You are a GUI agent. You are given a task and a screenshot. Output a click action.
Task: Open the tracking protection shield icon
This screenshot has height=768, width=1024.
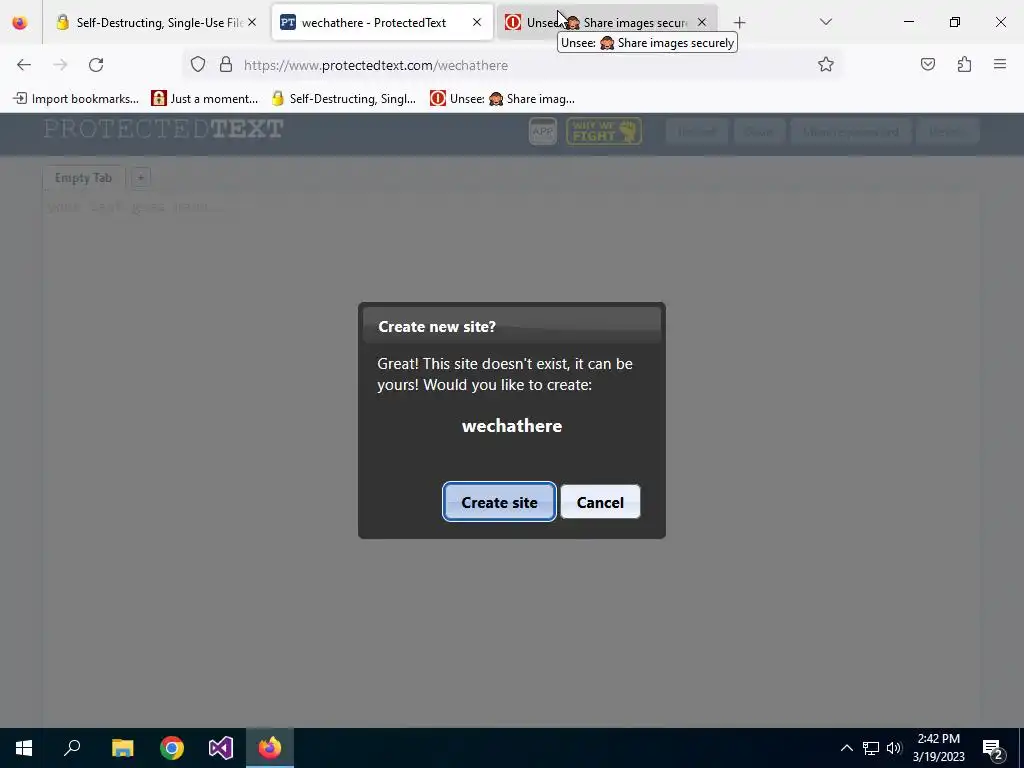(198, 65)
